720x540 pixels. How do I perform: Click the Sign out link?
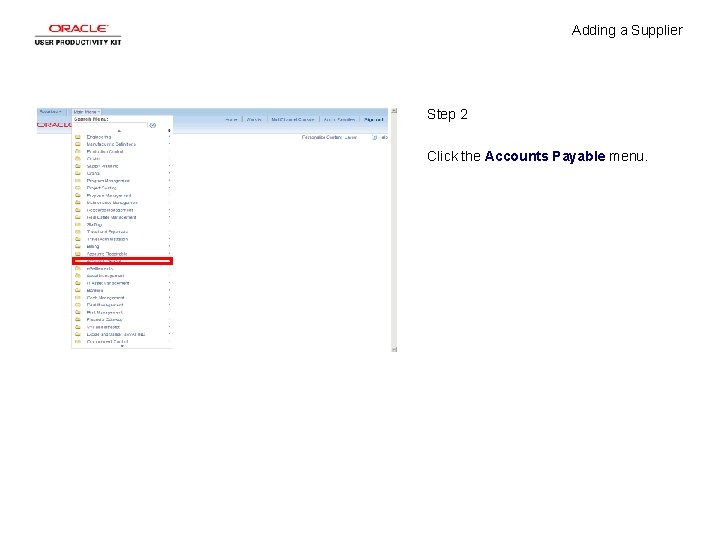(x=373, y=120)
